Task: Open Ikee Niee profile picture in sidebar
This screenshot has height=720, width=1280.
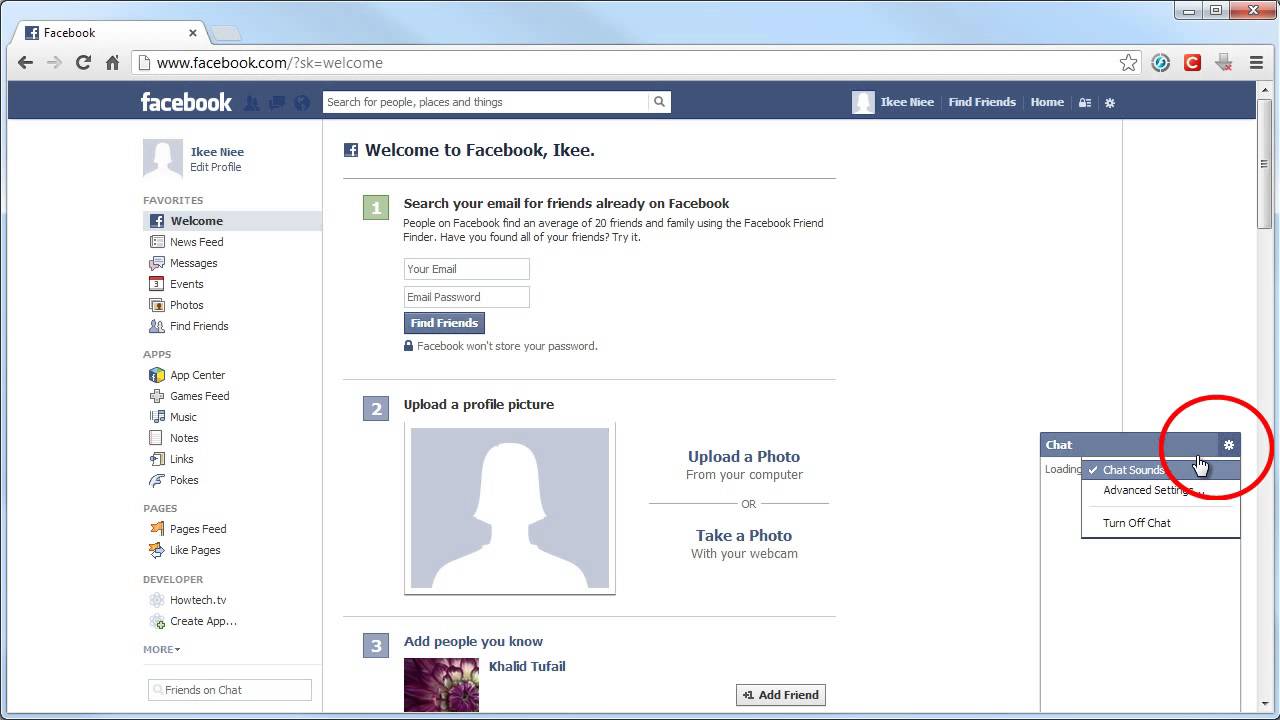Action: [163, 158]
